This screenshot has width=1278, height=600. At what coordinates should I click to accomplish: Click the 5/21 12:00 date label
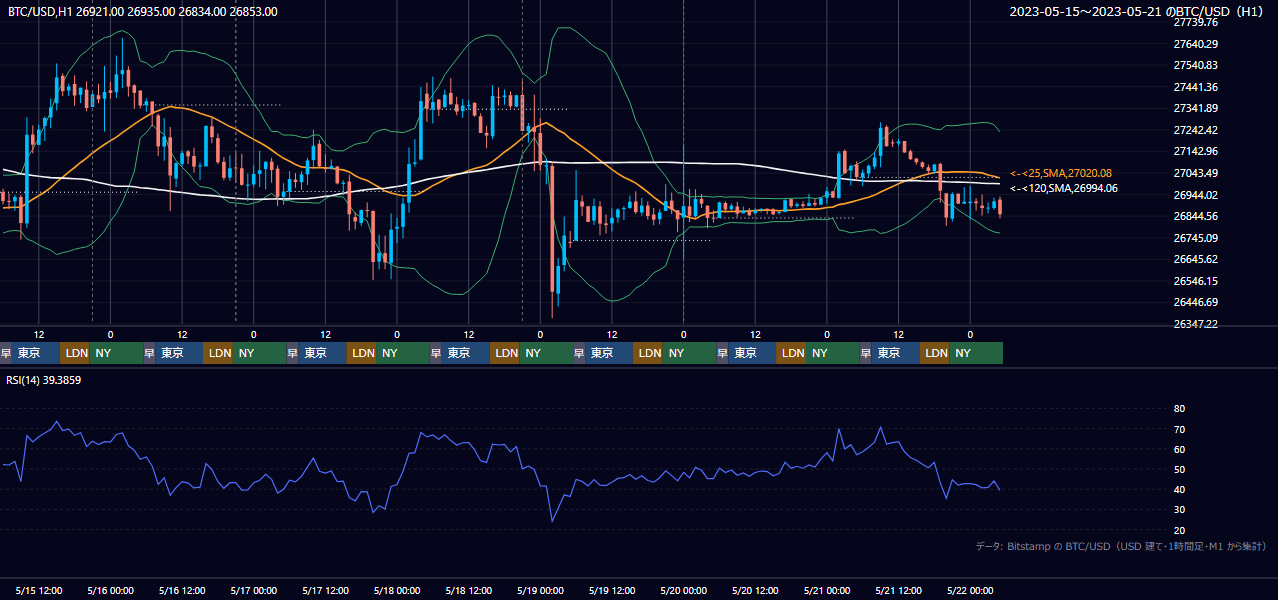point(898,591)
